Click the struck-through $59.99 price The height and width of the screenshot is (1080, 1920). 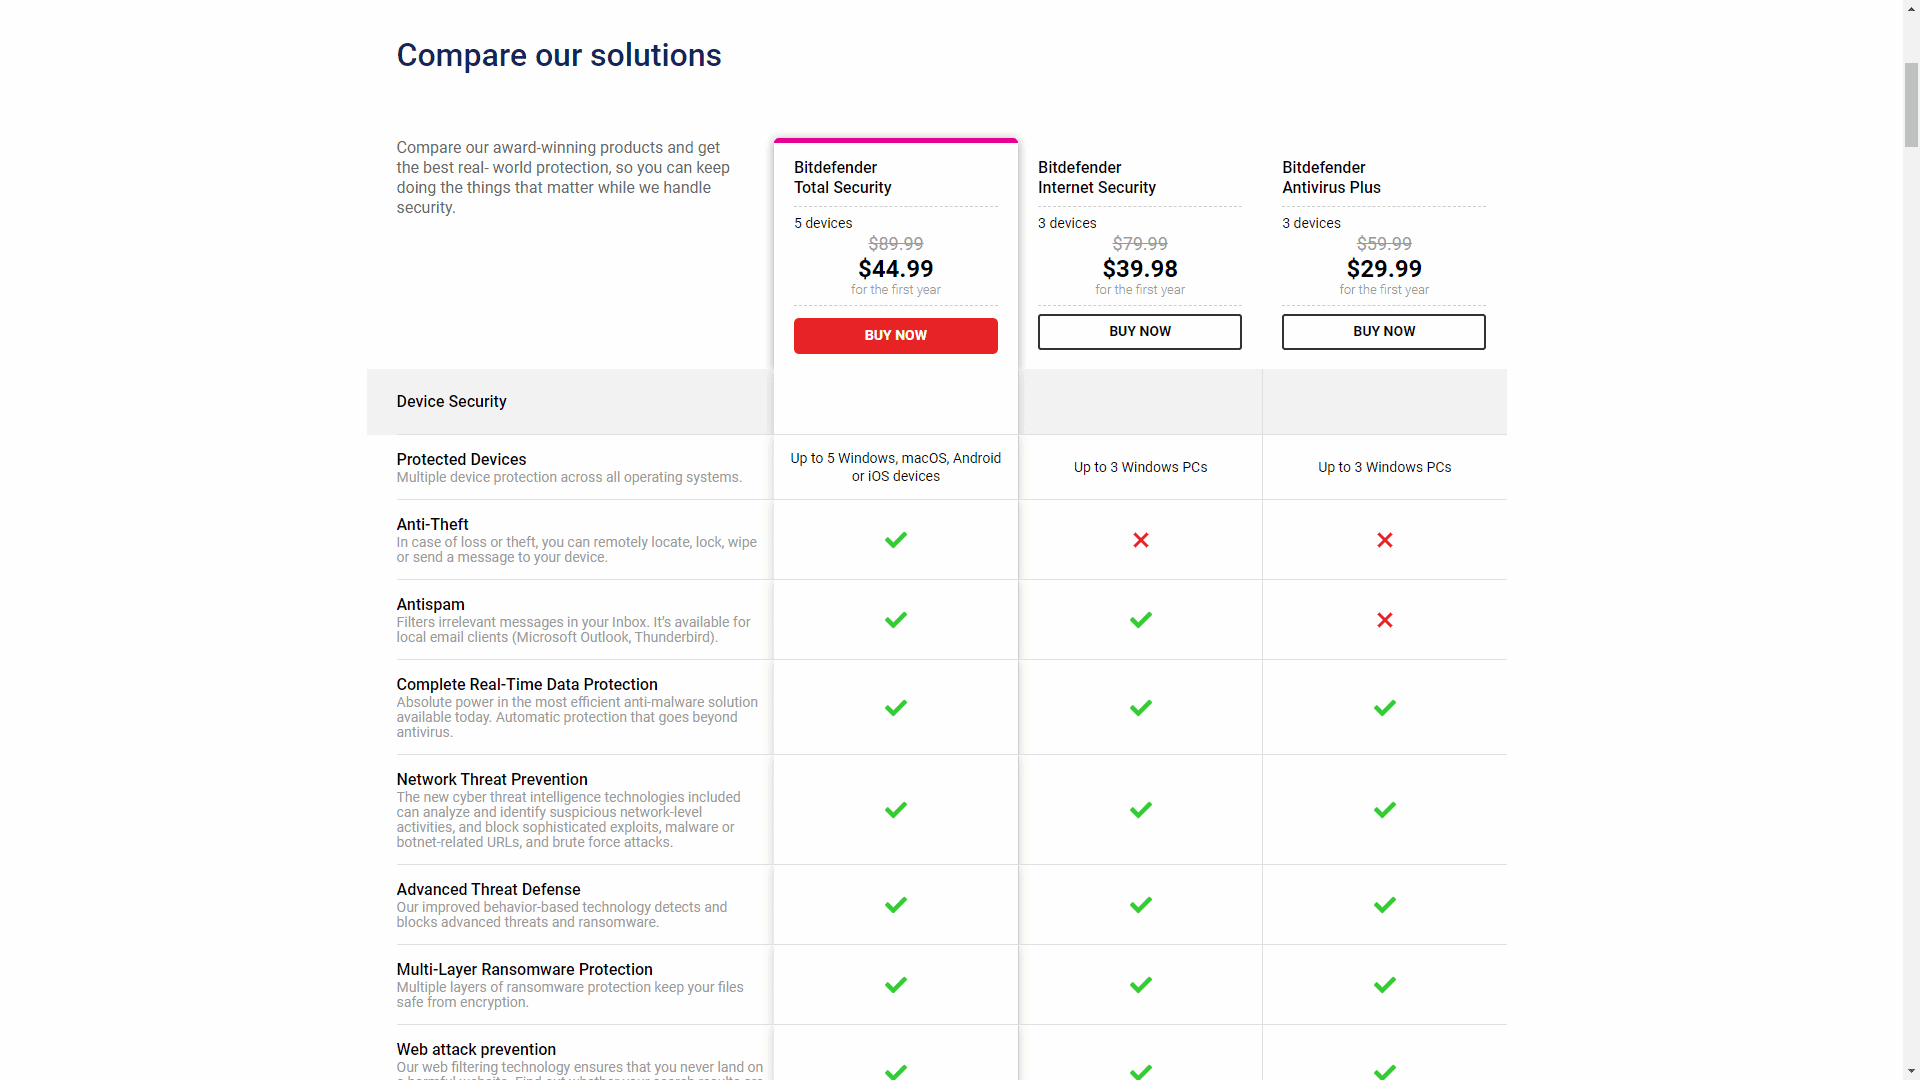pyautogui.click(x=1384, y=244)
